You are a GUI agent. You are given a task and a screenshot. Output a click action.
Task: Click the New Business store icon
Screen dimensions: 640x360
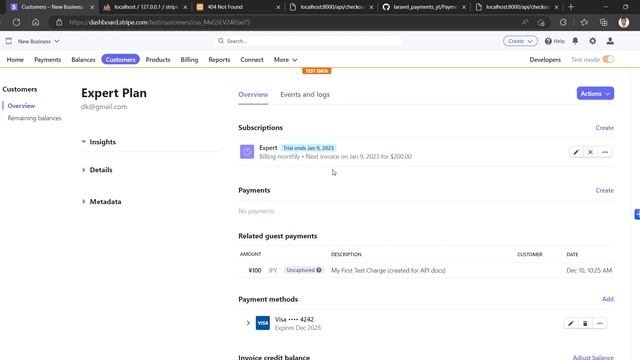tap(9, 41)
